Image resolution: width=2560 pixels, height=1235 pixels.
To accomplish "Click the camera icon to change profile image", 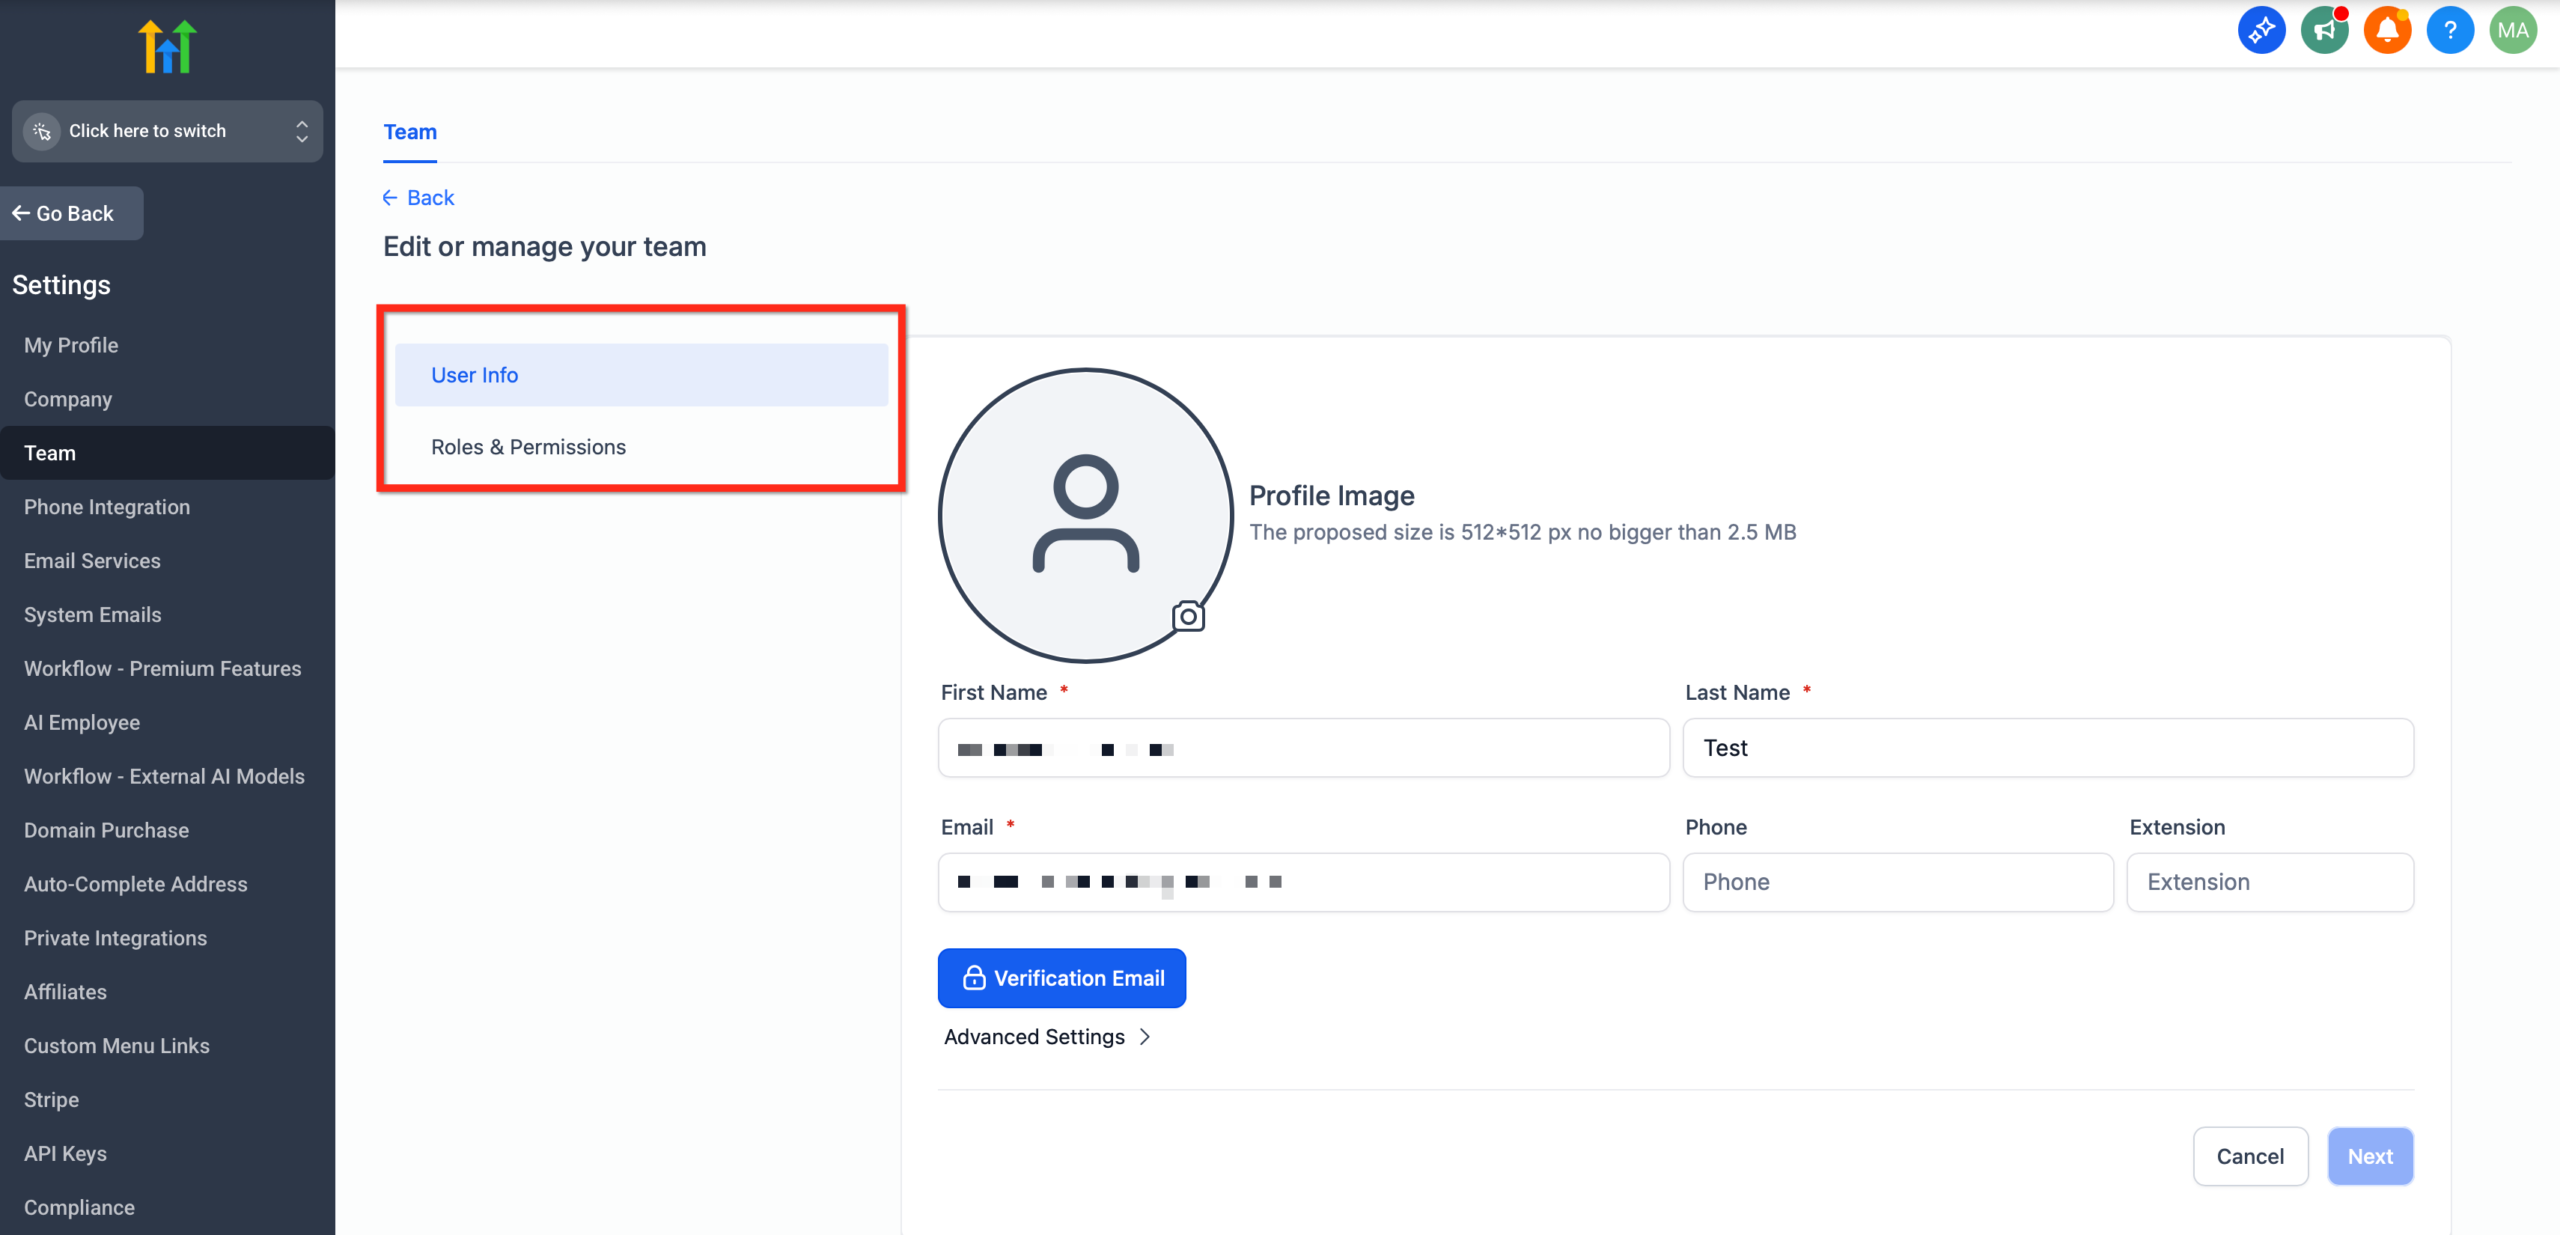I will [1188, 616].
